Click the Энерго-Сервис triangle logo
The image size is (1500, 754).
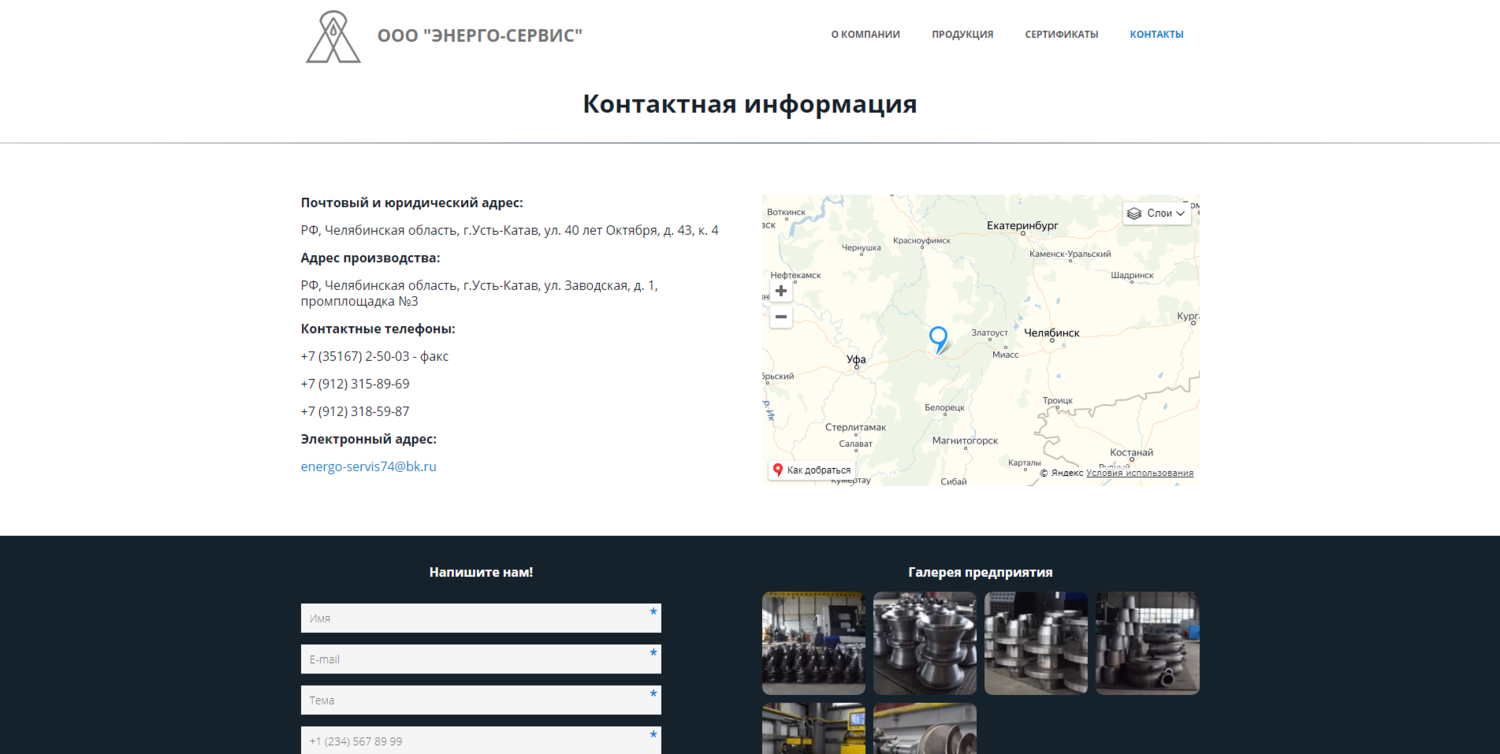click(333, 36)
